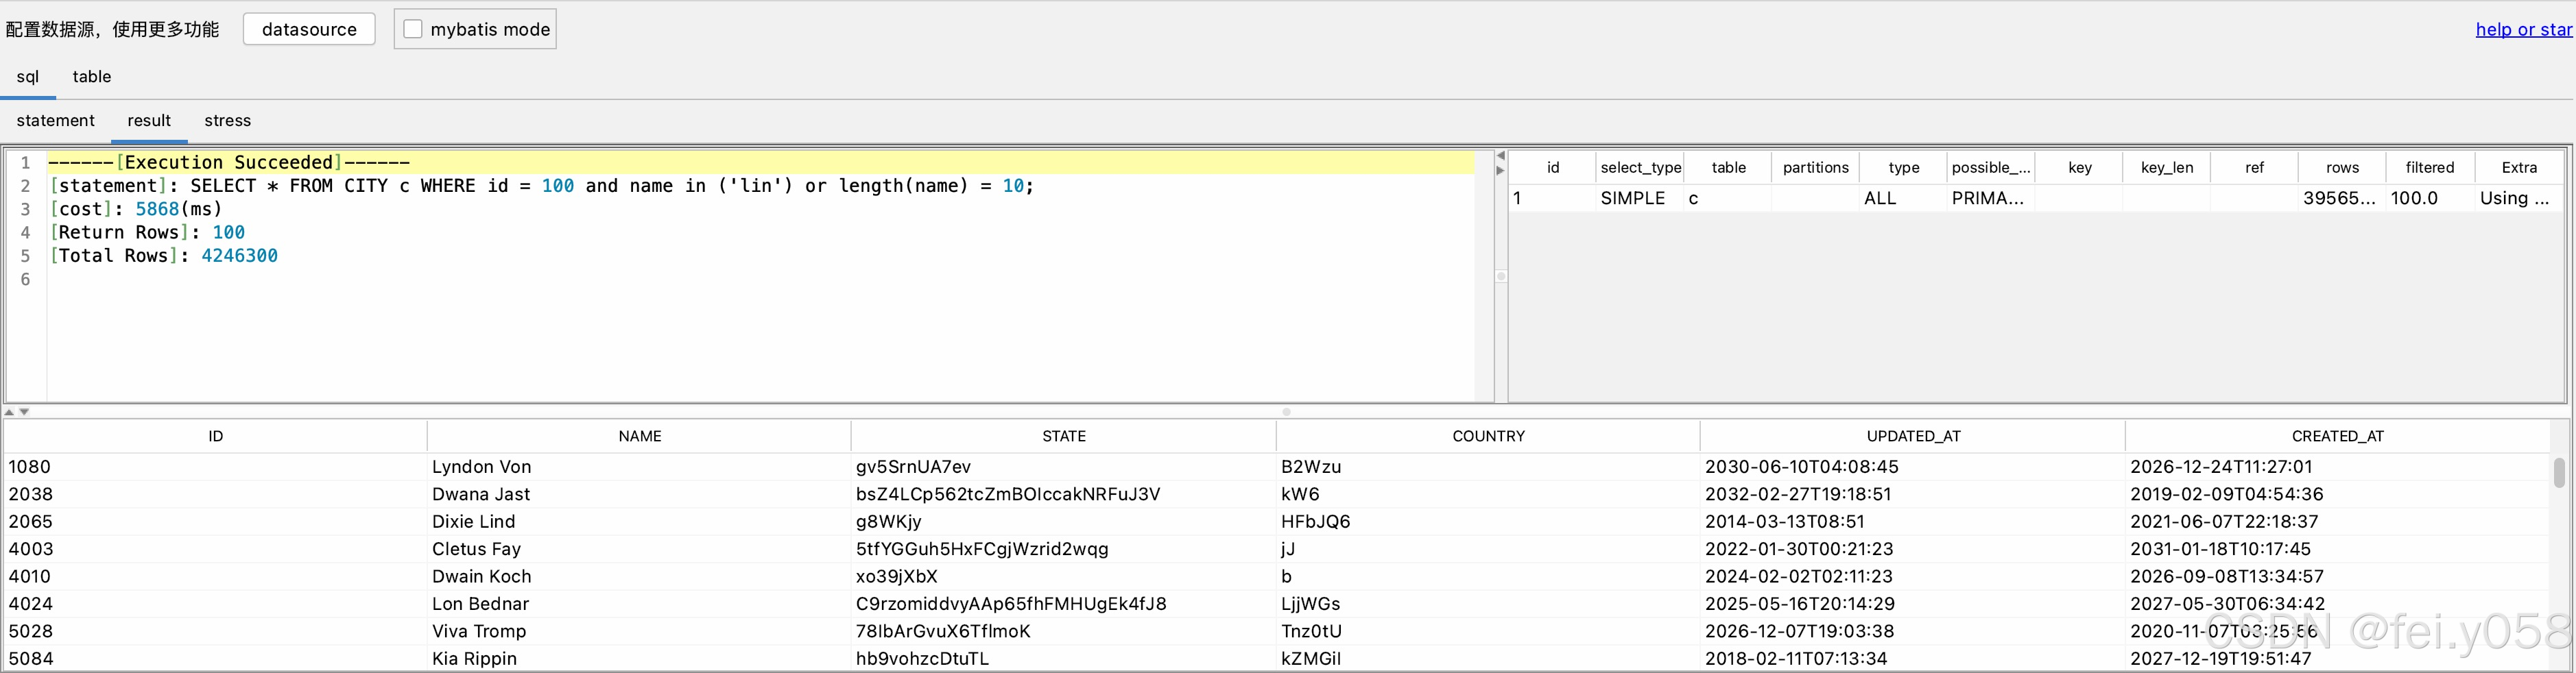
Task: Click the possible_... explain column header
Action: [x=1991, y=168]
